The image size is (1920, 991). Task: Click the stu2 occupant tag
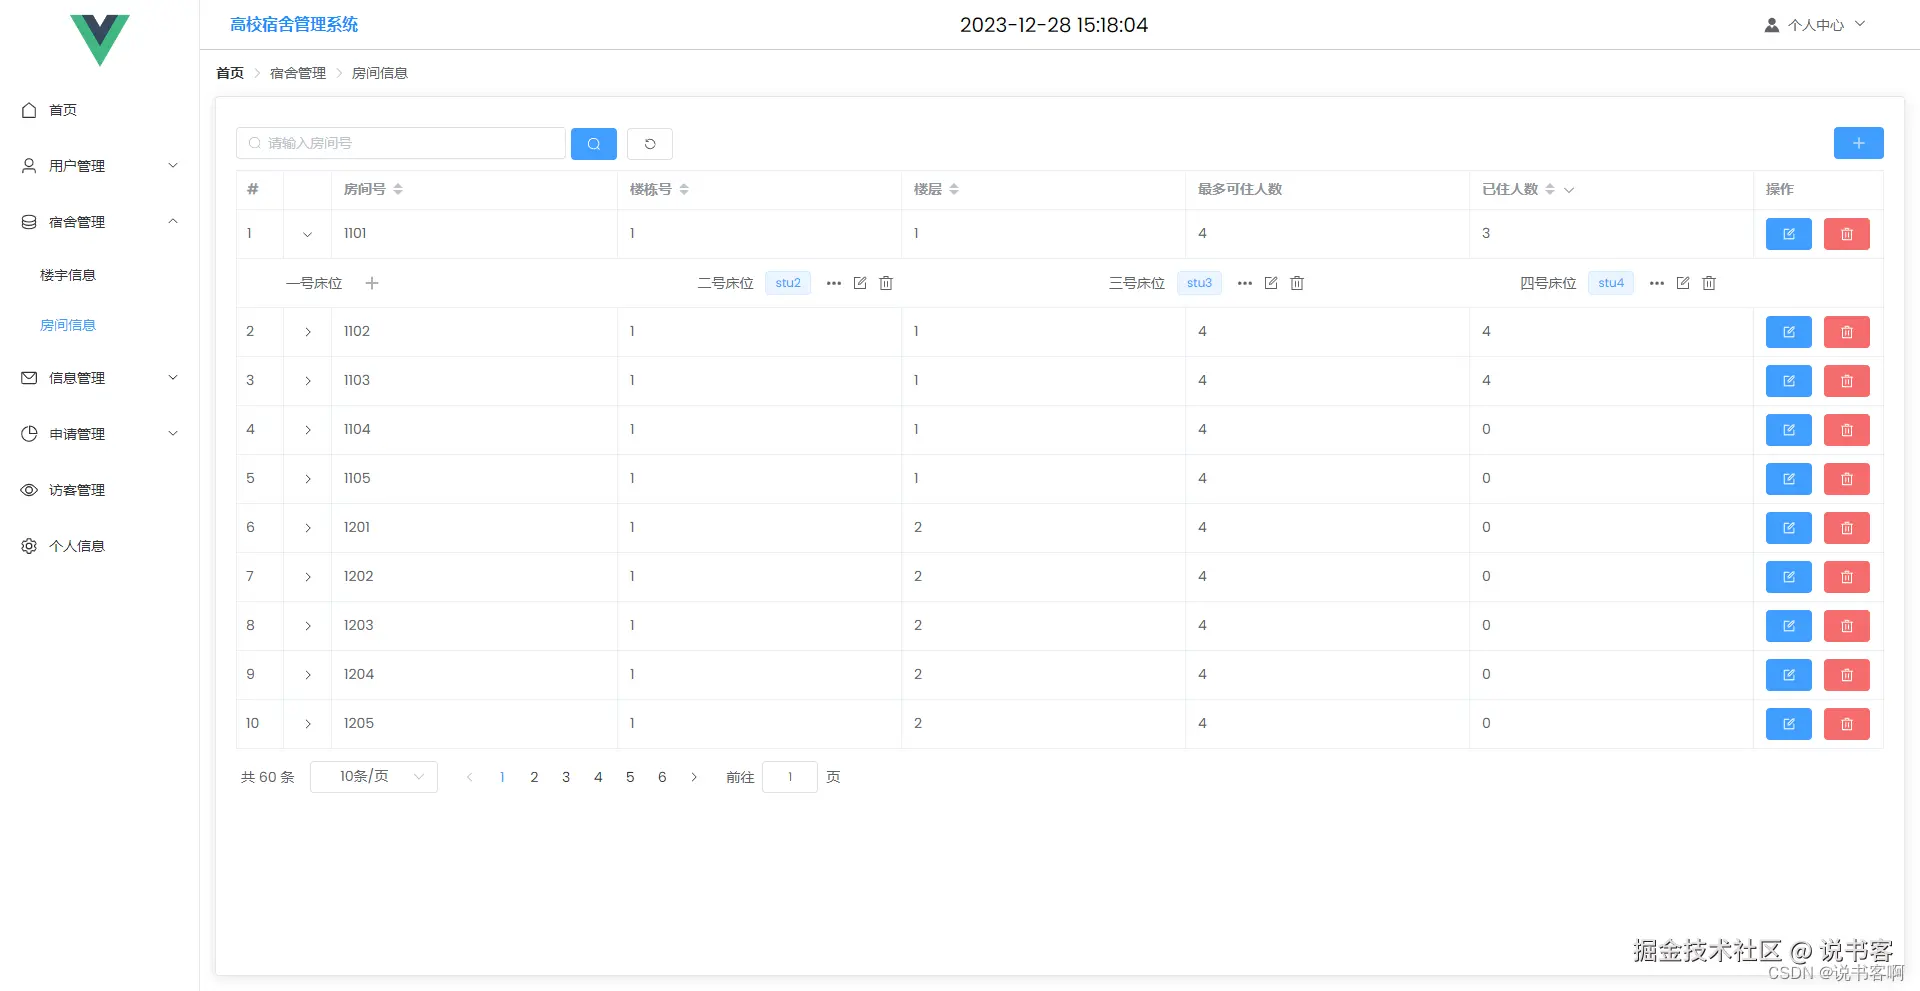[x=788, y=283]
